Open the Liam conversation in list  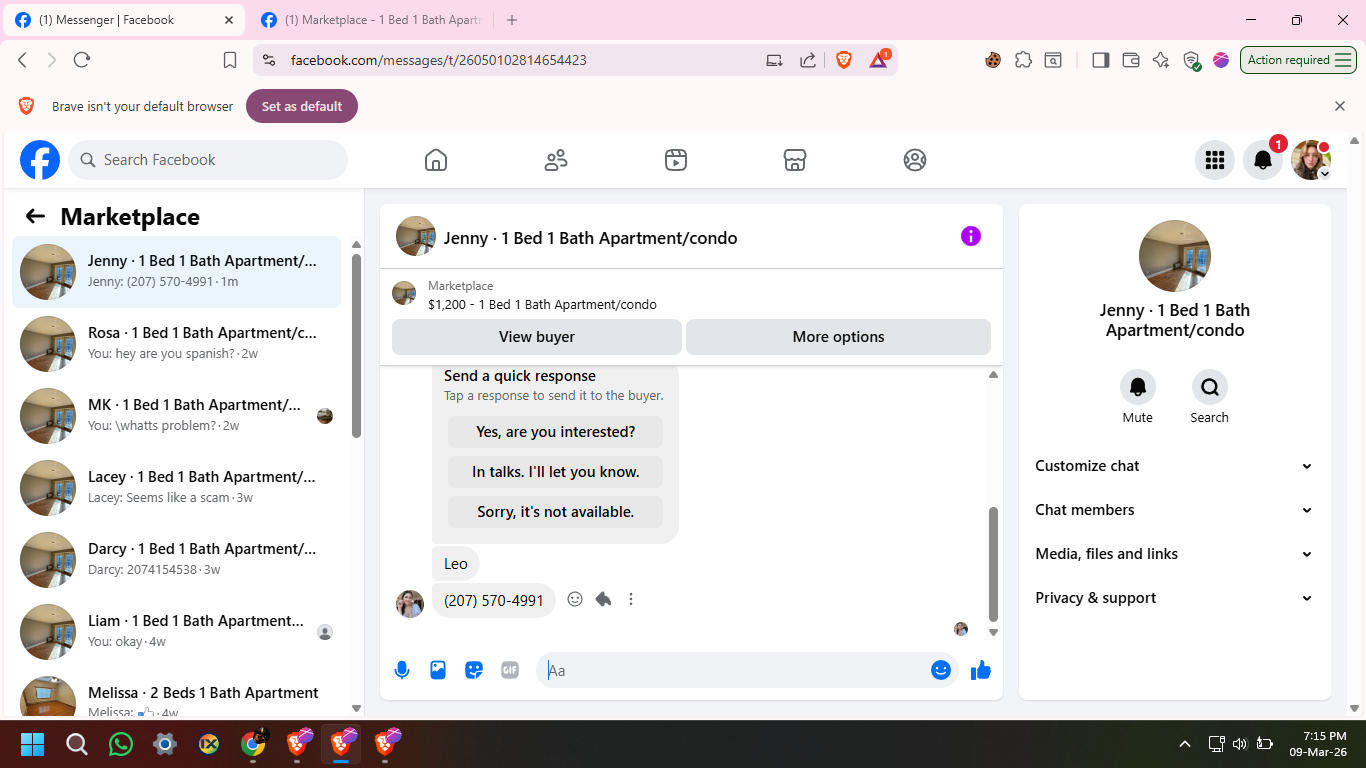[176, 632]
